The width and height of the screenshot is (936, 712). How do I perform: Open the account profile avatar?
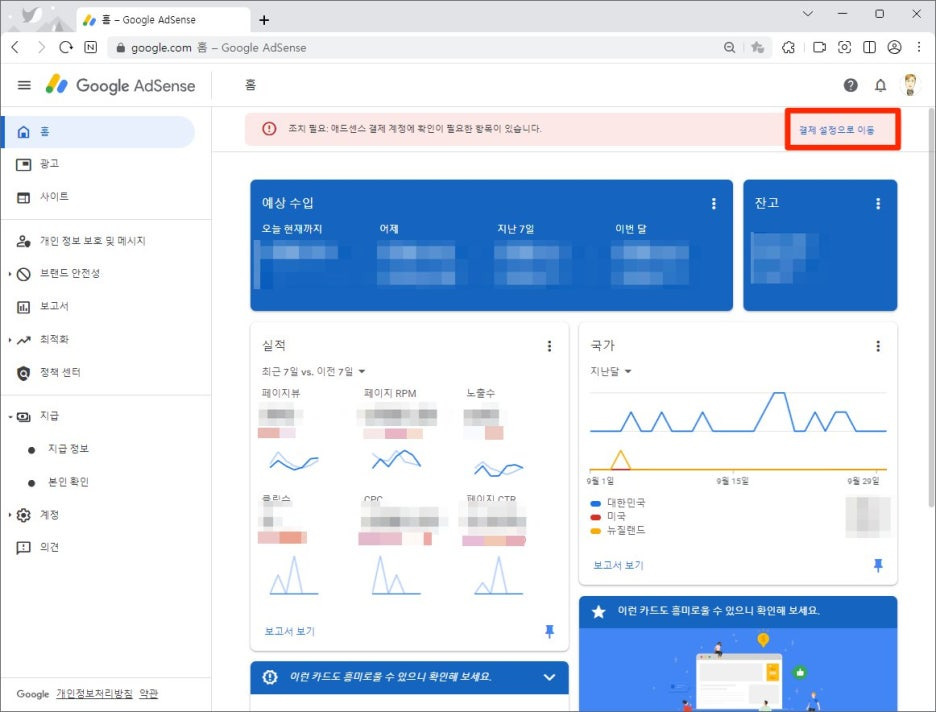click(x=910, y=85)
